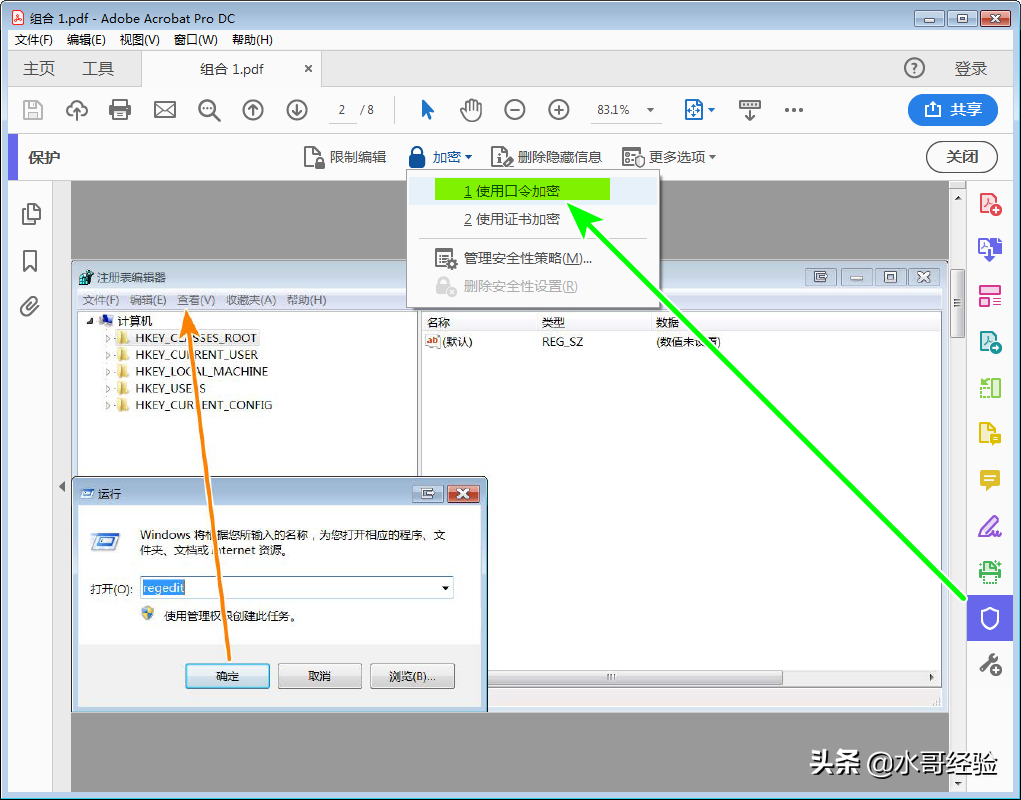Click the read mode keyboard-arrow icon
The image size is (1021, 800).
(x=749, y=110)
